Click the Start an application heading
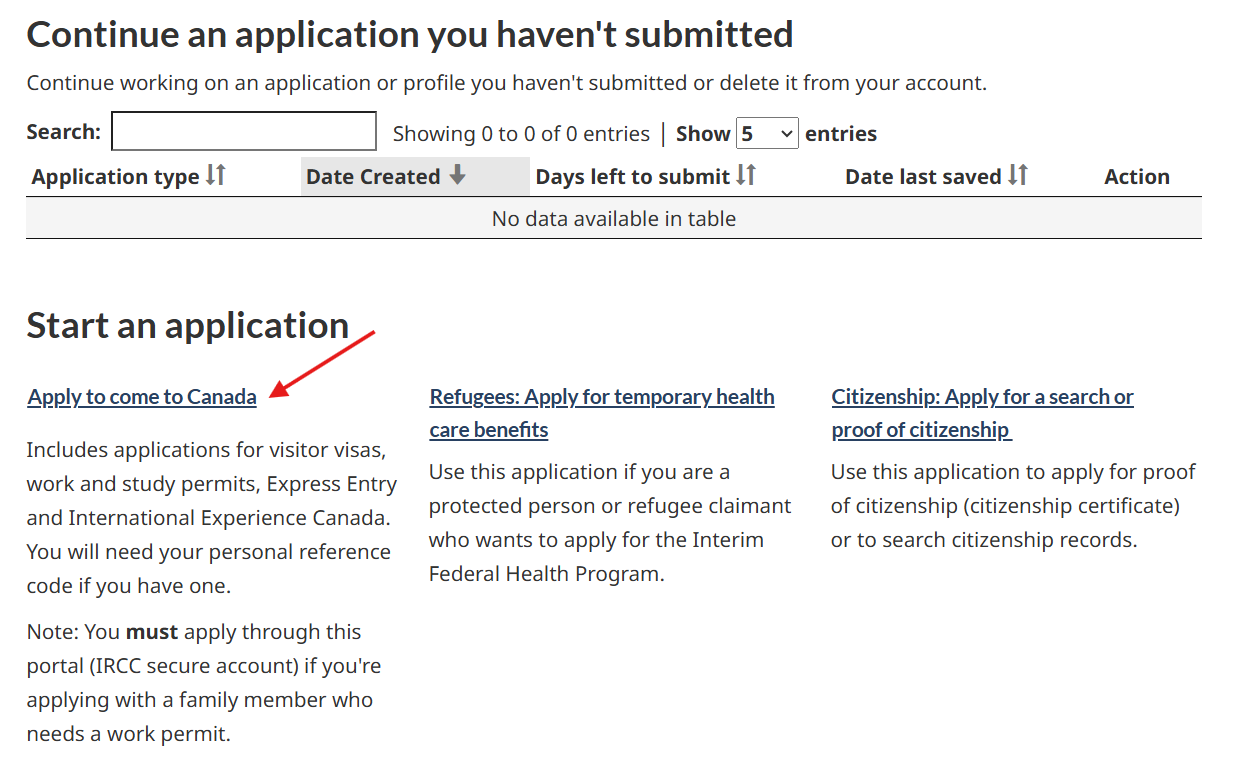Screen dimensions: 1257x762 (188, 326)
